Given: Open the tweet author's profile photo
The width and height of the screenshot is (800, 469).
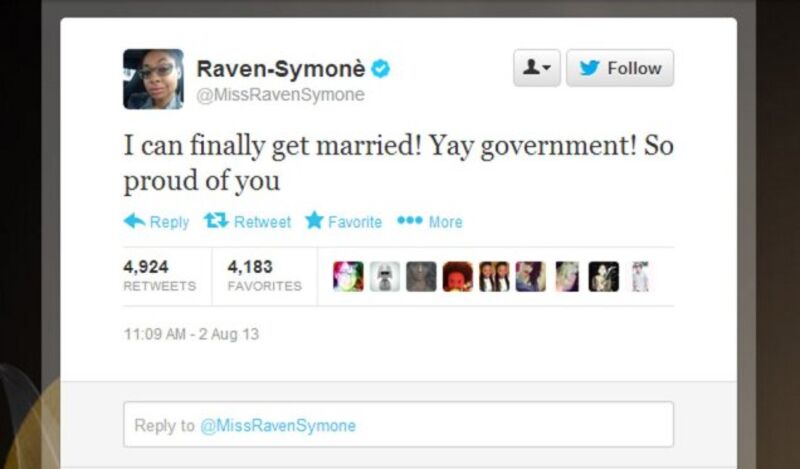Looking at the screenshot, I should pos(153,79).
